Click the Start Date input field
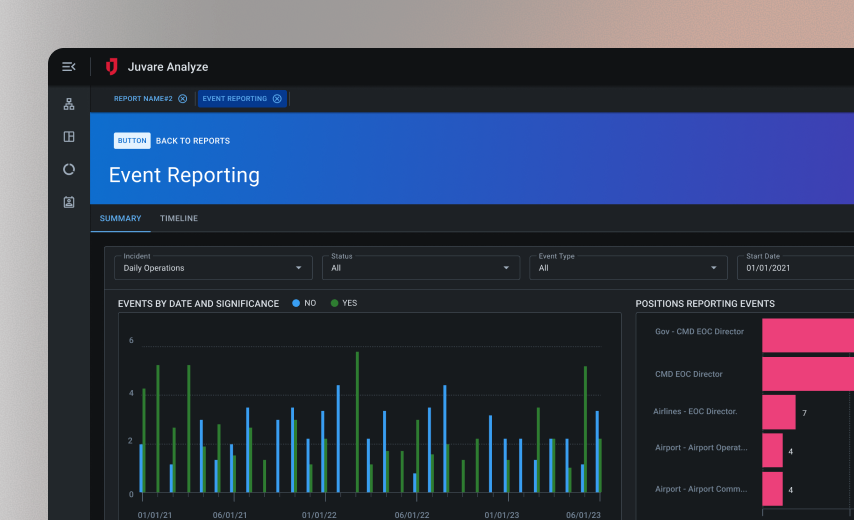854x520 pixels. click(795, 267)
